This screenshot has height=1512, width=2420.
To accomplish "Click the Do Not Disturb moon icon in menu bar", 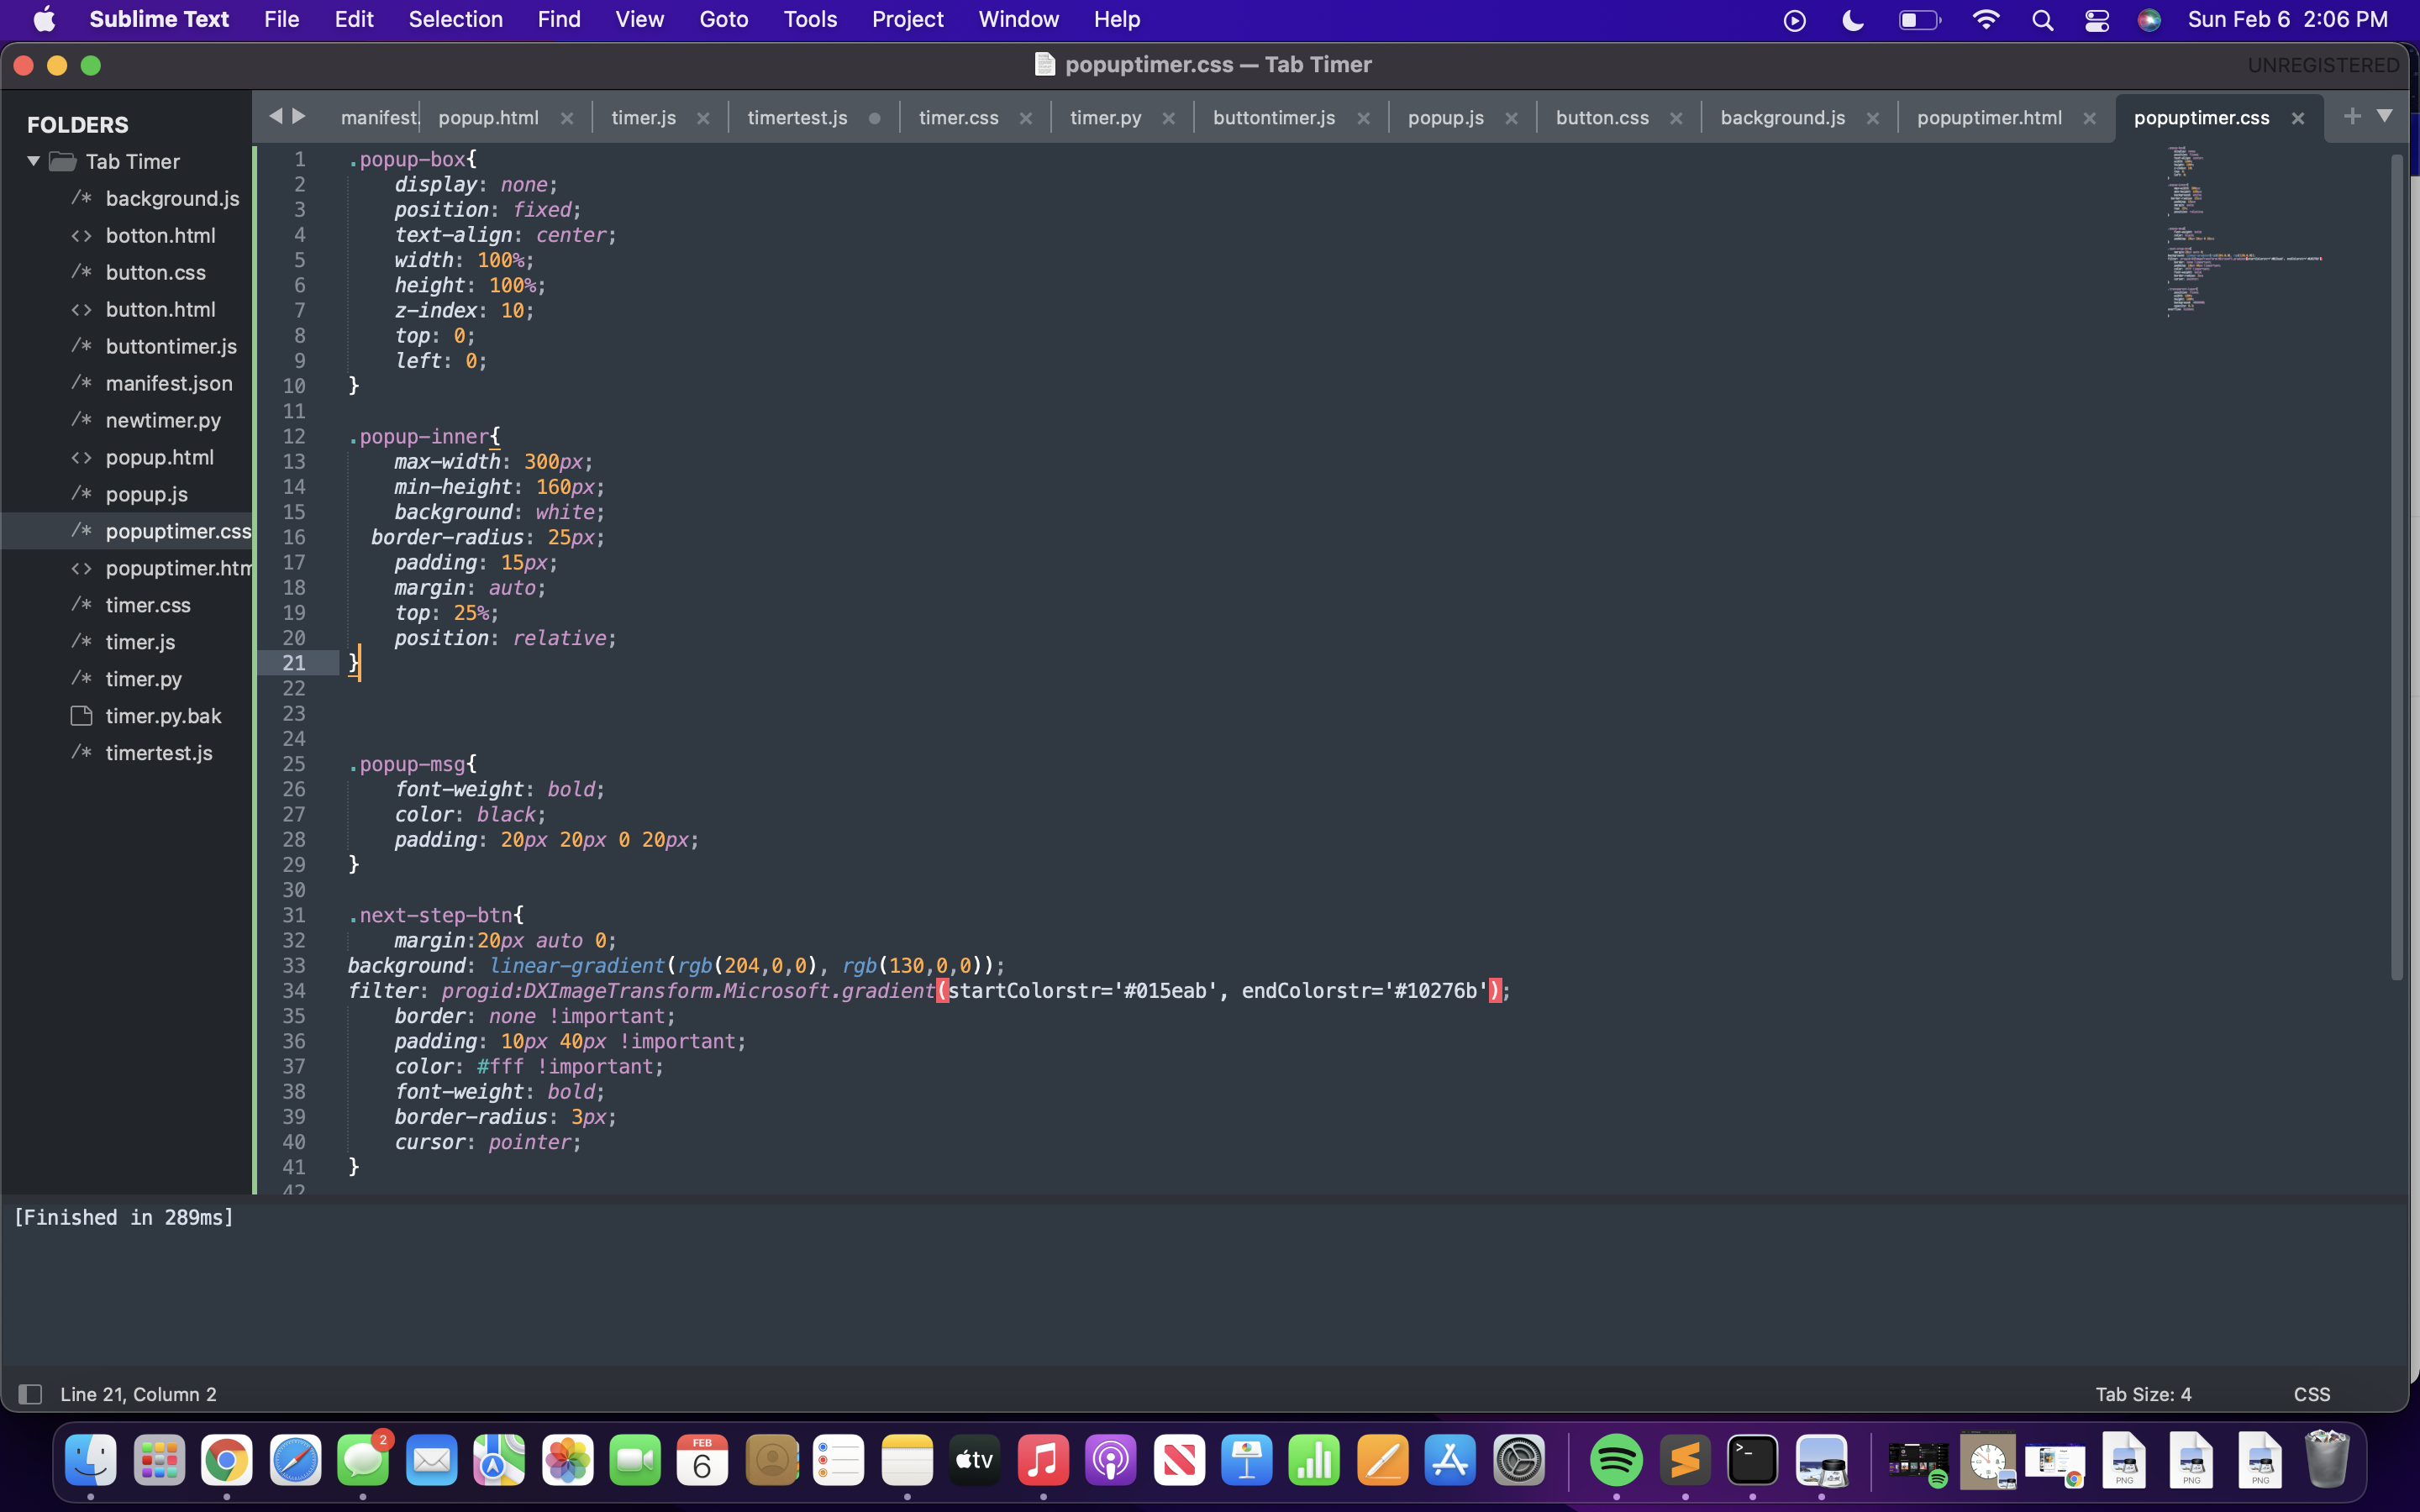I will click(1851, 19).
